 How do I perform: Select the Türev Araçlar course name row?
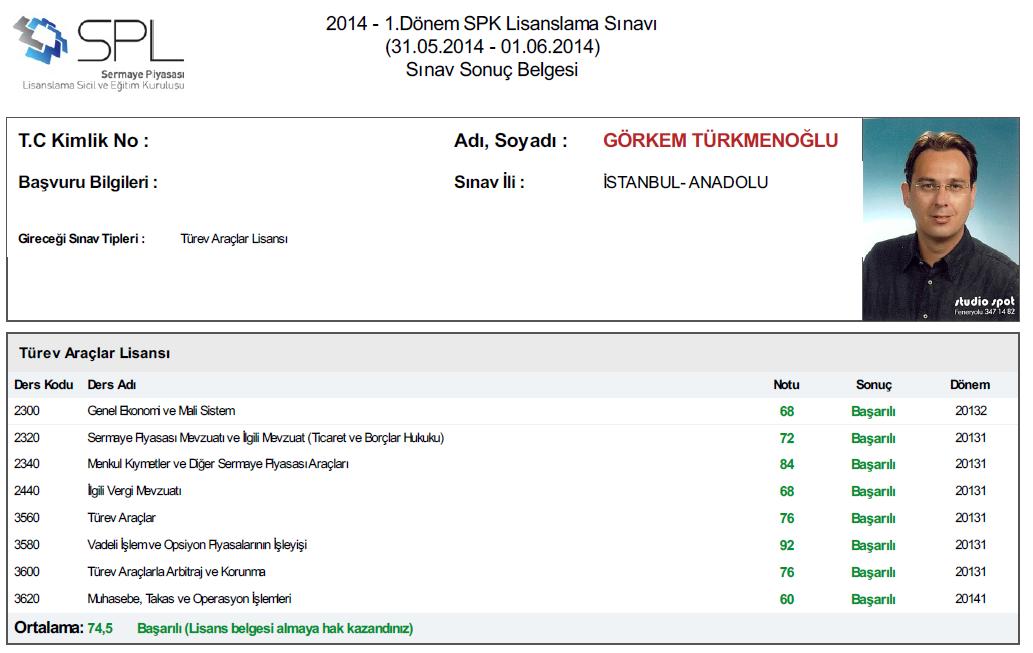tap(121, 518)
